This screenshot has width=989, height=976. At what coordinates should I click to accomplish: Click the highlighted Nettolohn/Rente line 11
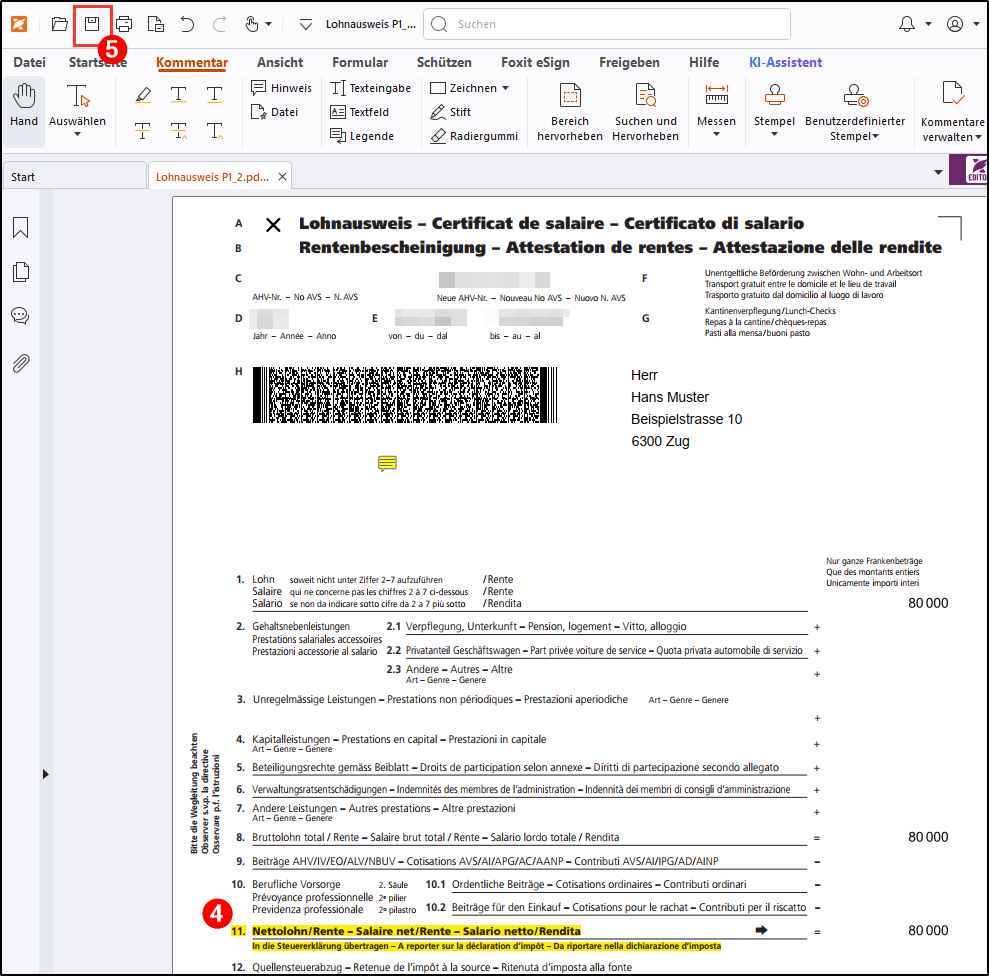(x=416, y=931)
